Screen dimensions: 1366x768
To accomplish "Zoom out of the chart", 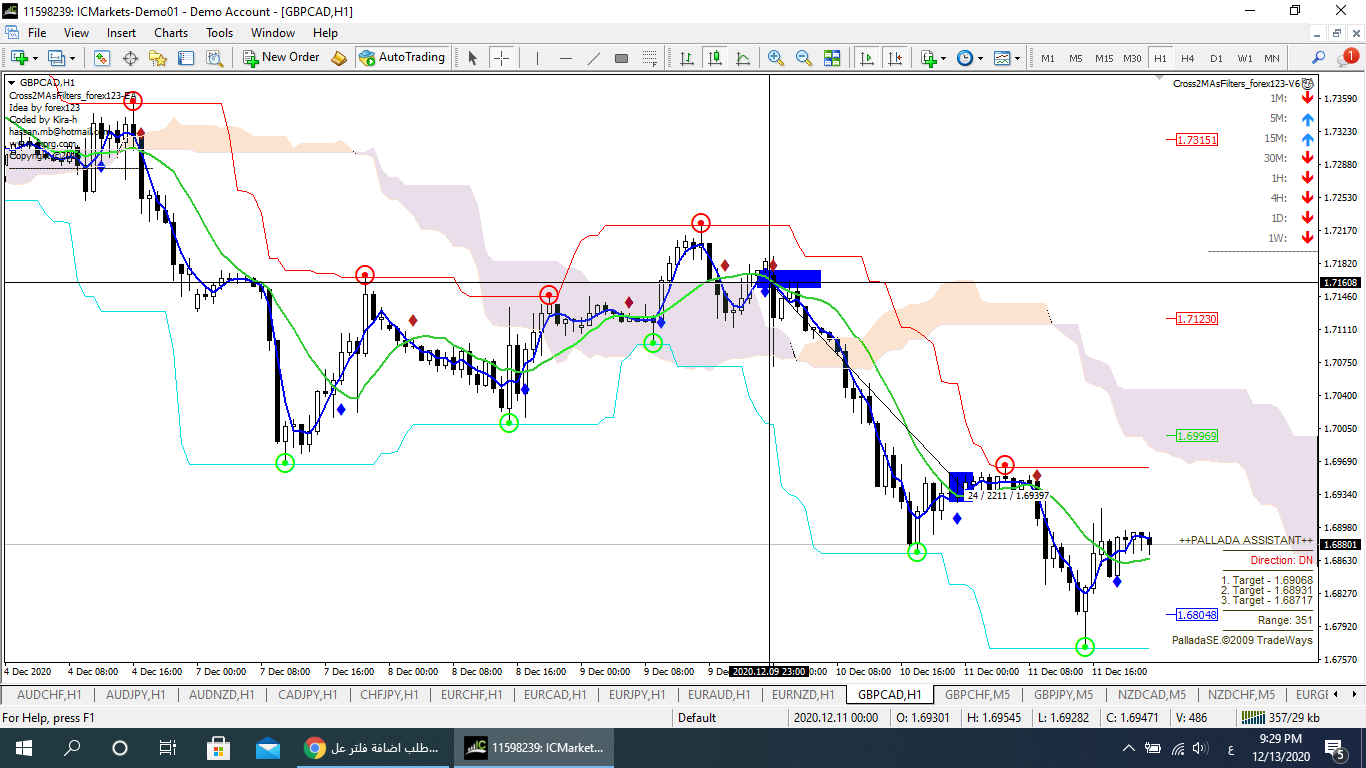I will coord(803,58).
